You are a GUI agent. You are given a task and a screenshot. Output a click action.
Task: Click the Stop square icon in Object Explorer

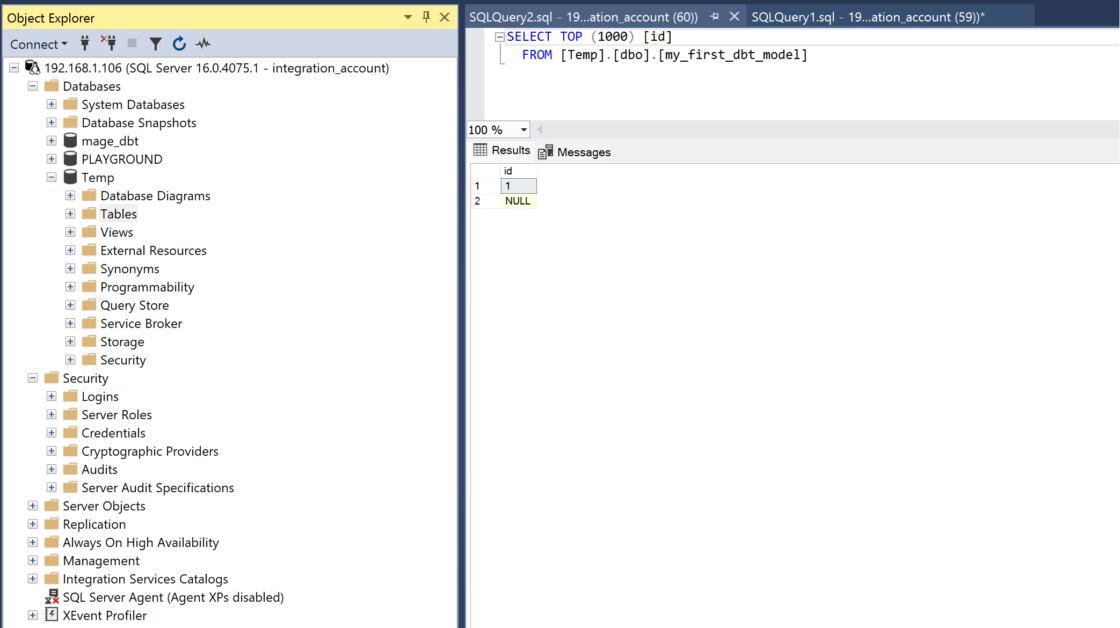132,44
